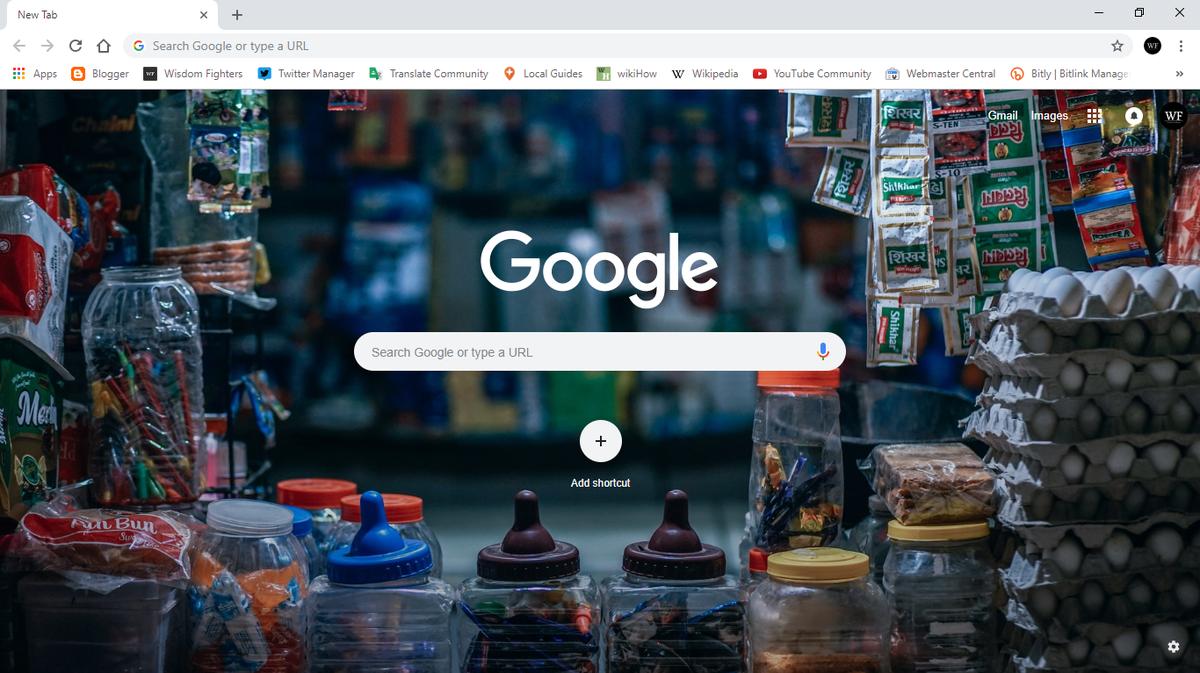The image size is (1200, 673).
Task: Activate voice search with the microphone icon
Action: tap(823, 351)
